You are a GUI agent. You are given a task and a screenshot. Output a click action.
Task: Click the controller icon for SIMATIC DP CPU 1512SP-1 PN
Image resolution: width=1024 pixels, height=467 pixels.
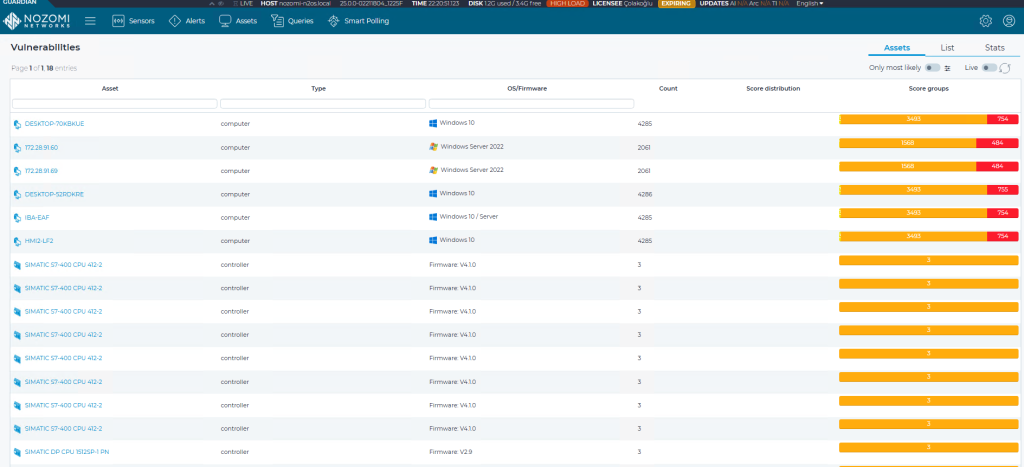(x=18, y=452)
